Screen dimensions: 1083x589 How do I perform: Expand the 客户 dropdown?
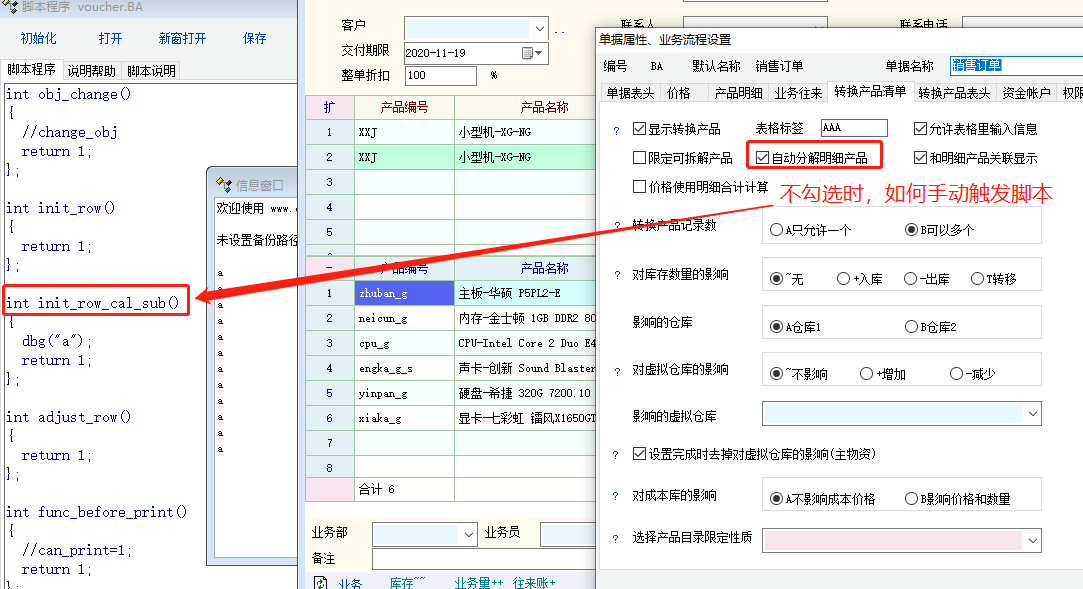click(x=540, y=27)
